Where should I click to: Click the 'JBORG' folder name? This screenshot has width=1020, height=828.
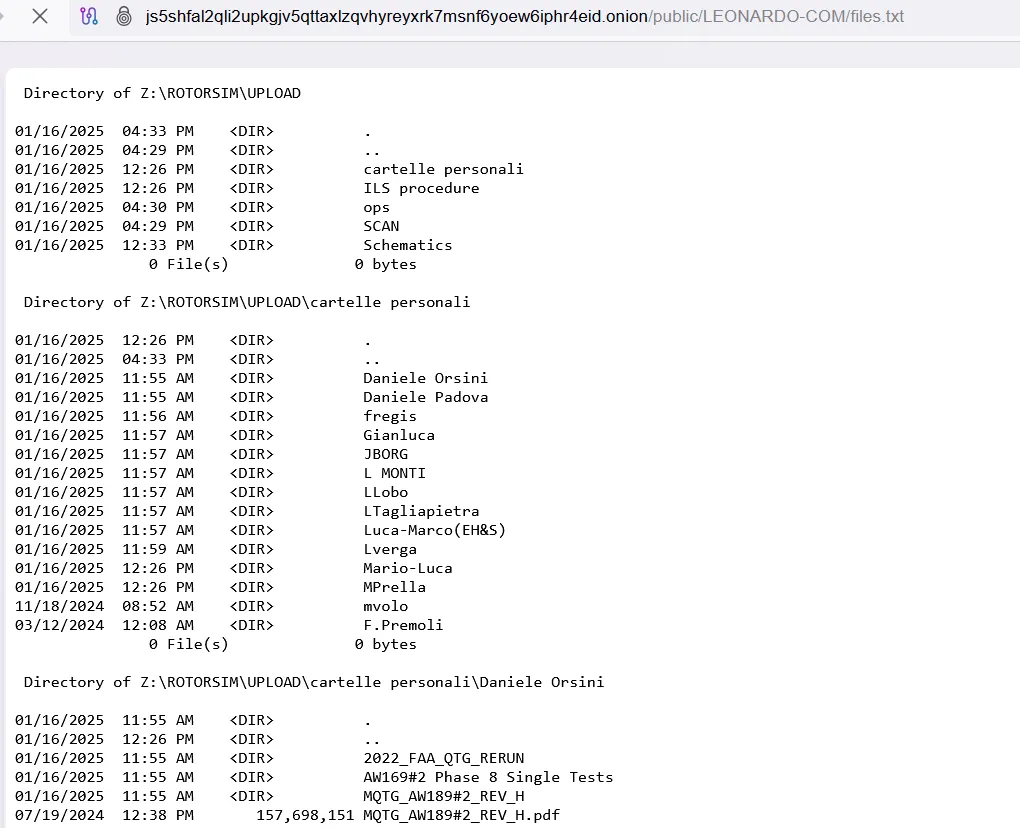(x=386, y=454)
